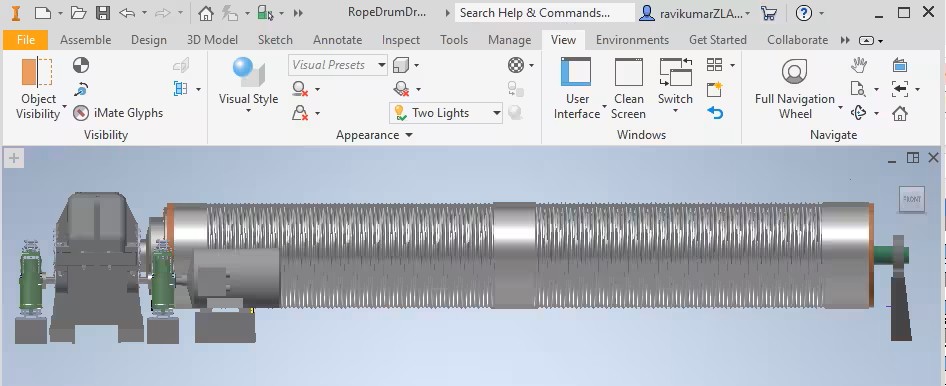Click the User Interface button
This screenshot has height=386, width=946.
[x=576, y=89]
